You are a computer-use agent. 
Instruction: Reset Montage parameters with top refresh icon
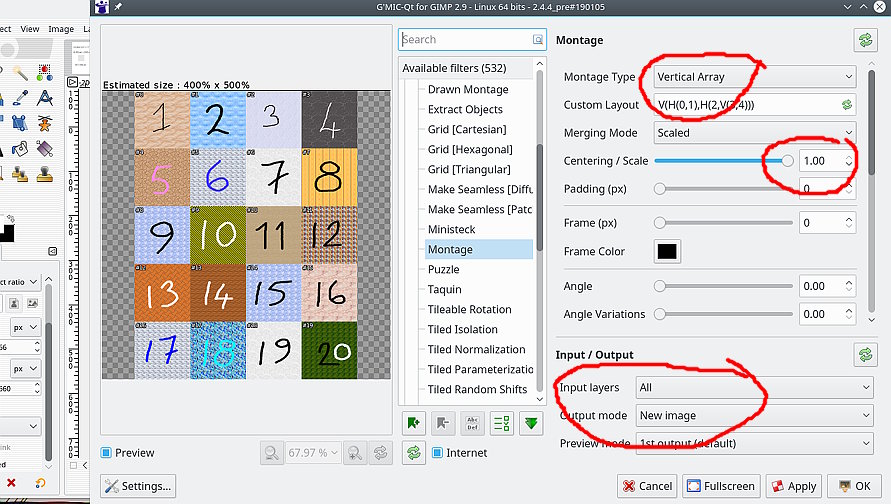(x=863, y=40)
